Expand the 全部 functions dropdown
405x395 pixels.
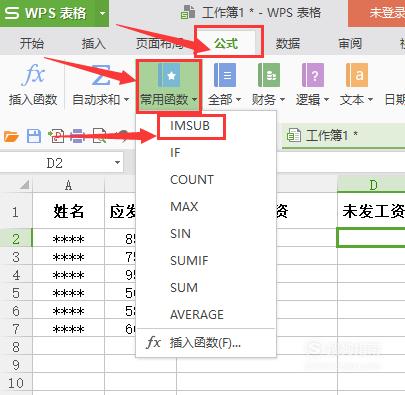coord(238,100)
